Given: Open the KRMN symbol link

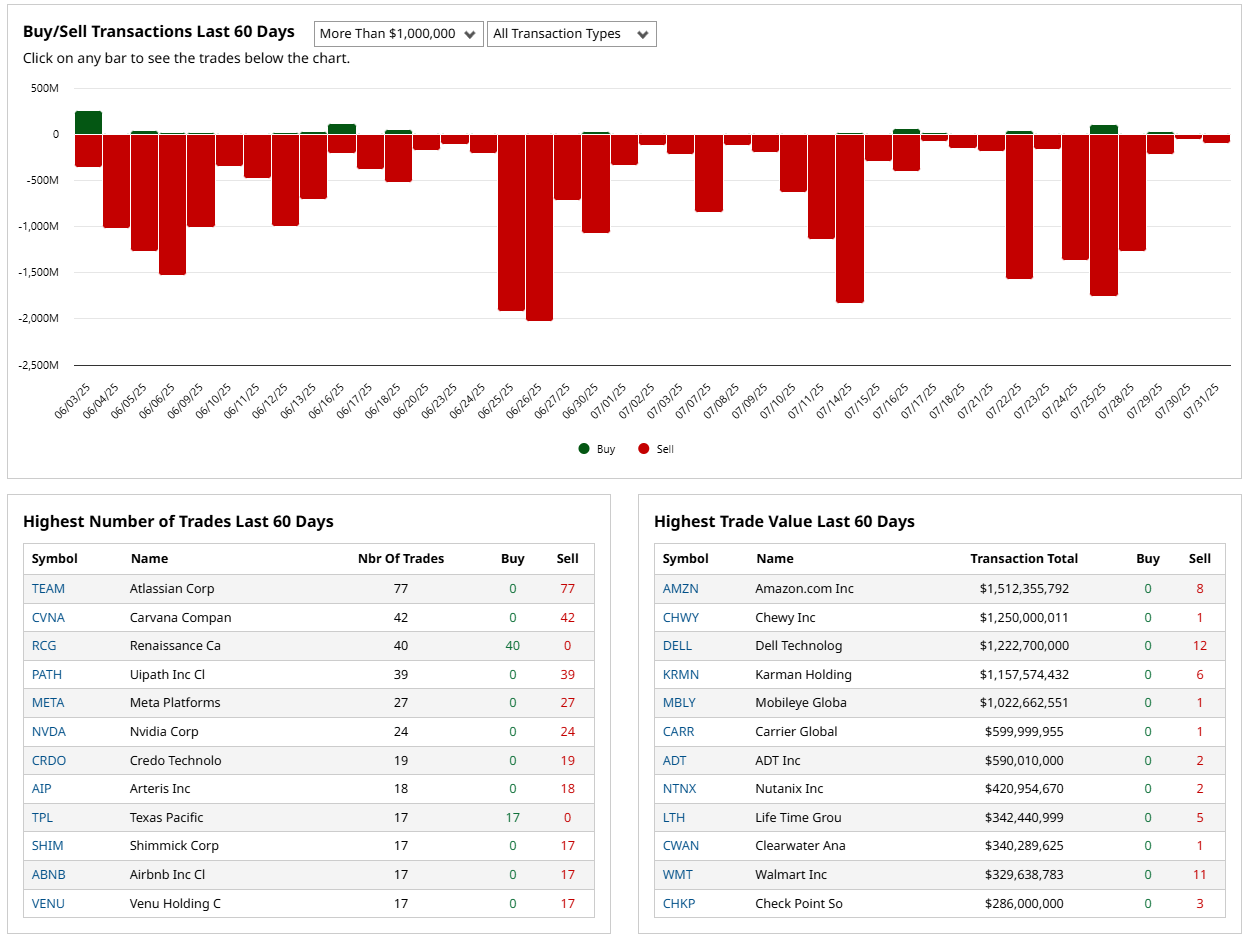Looking at the screenshot, I should coord(681,675).
